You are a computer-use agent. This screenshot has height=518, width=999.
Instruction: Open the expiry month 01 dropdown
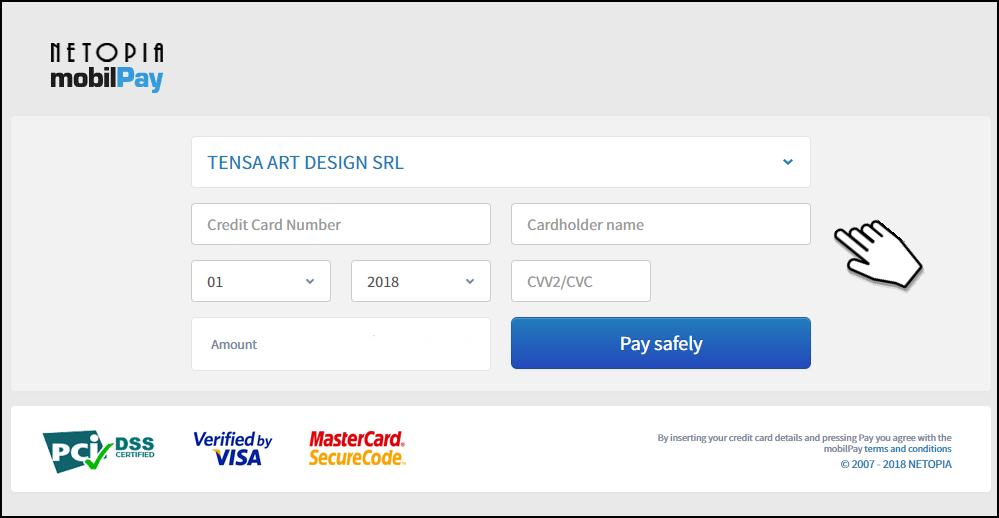(261, 281)
